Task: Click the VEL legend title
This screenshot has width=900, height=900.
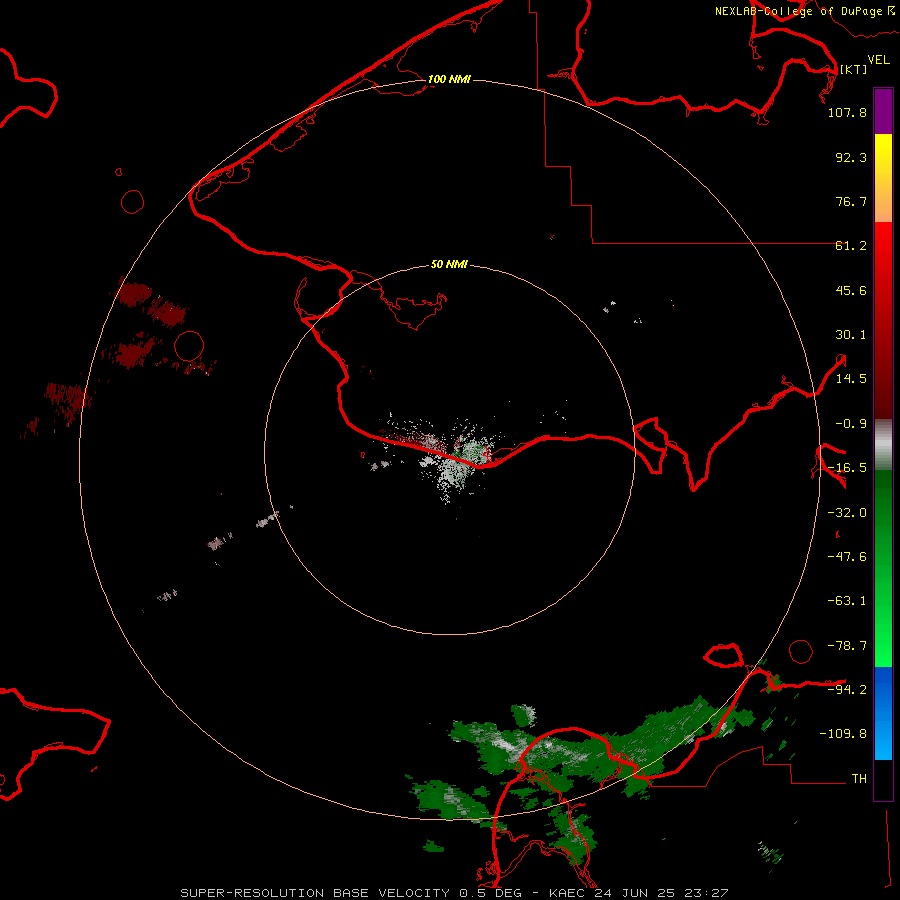Action: [878, 60]
